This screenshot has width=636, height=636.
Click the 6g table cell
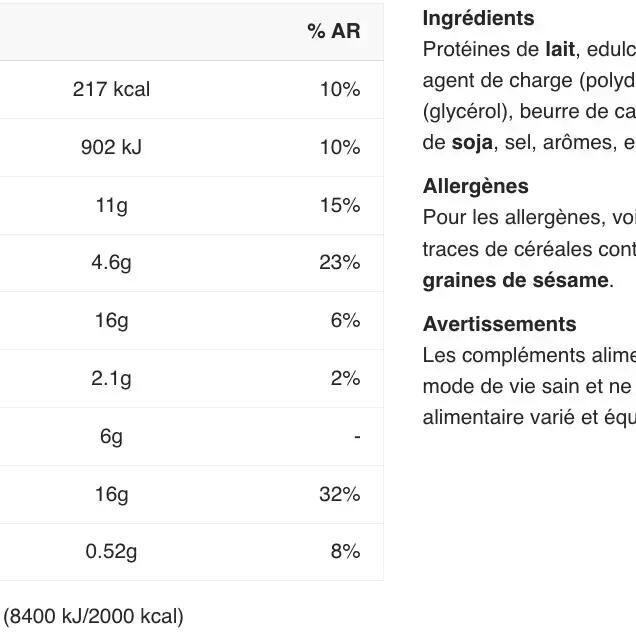pos(111,436)
